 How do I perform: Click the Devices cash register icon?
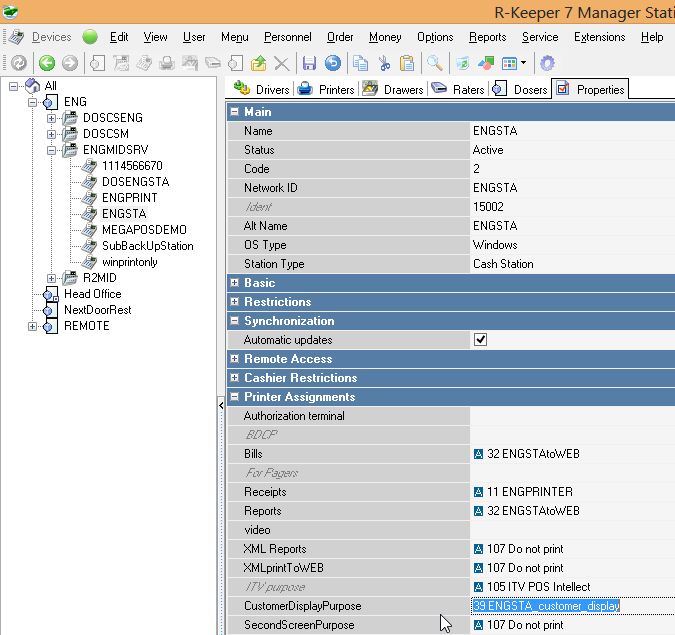(16, 37)
